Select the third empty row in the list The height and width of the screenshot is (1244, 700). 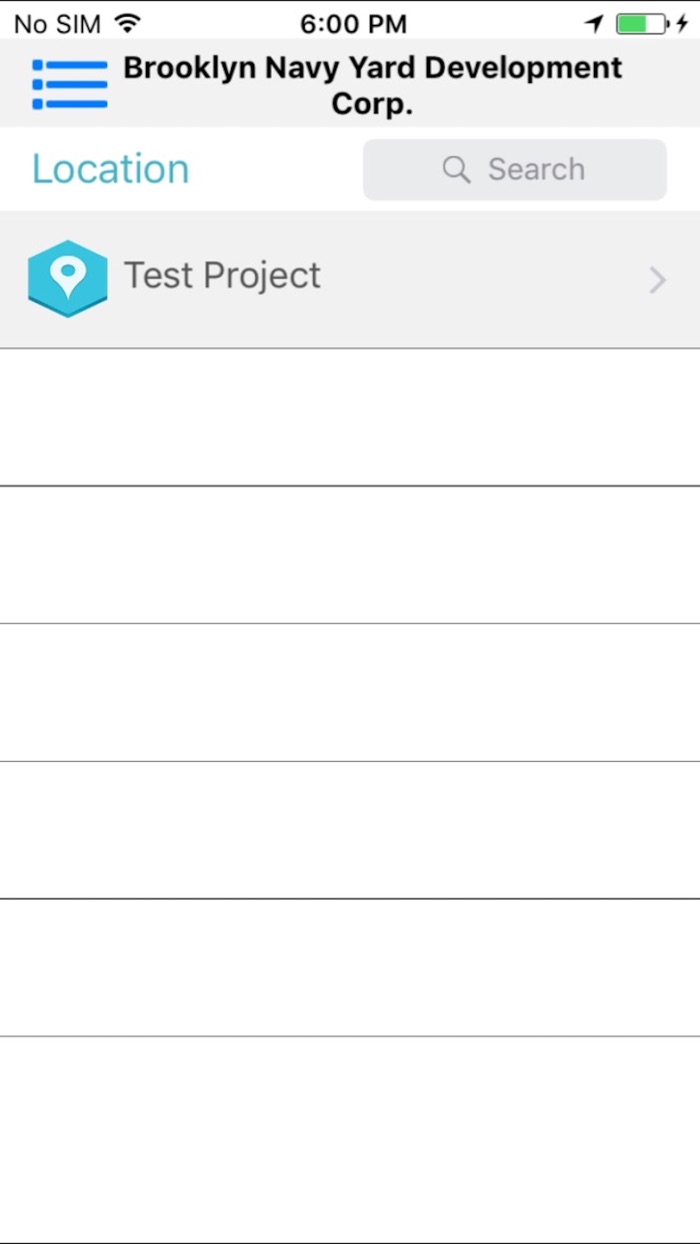350,693
